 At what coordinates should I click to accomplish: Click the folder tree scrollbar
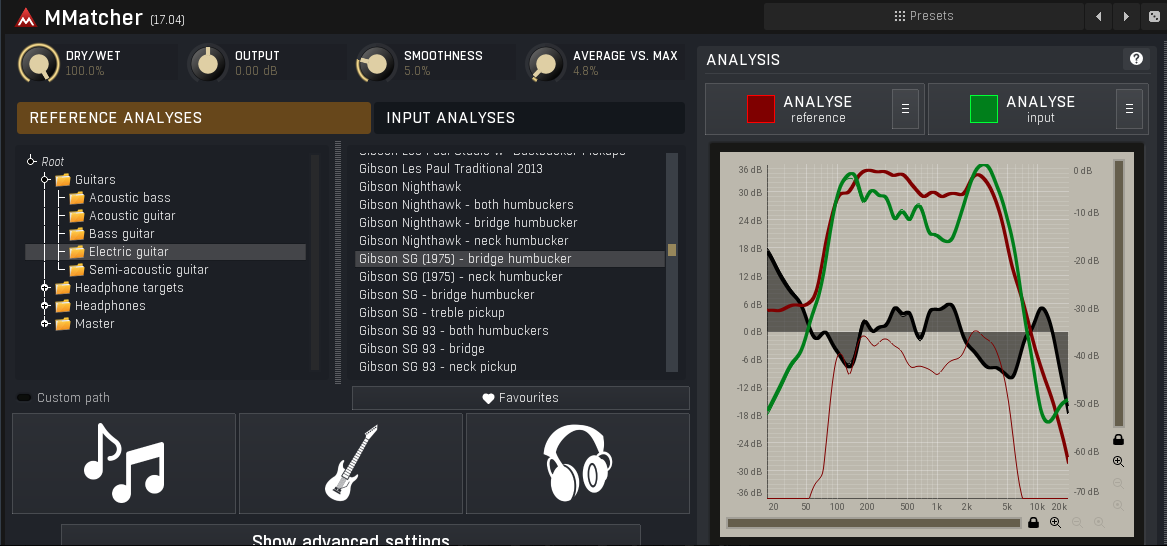point(315,262)
